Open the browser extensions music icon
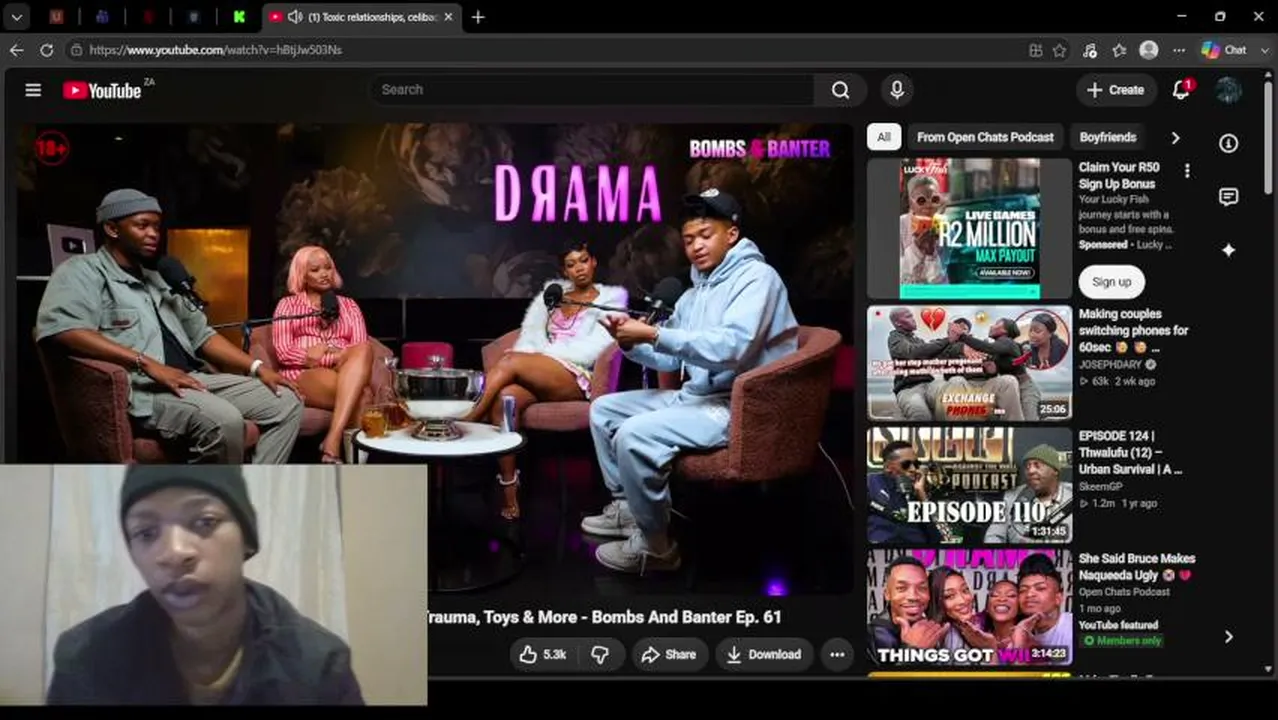 coord(1090,49)
